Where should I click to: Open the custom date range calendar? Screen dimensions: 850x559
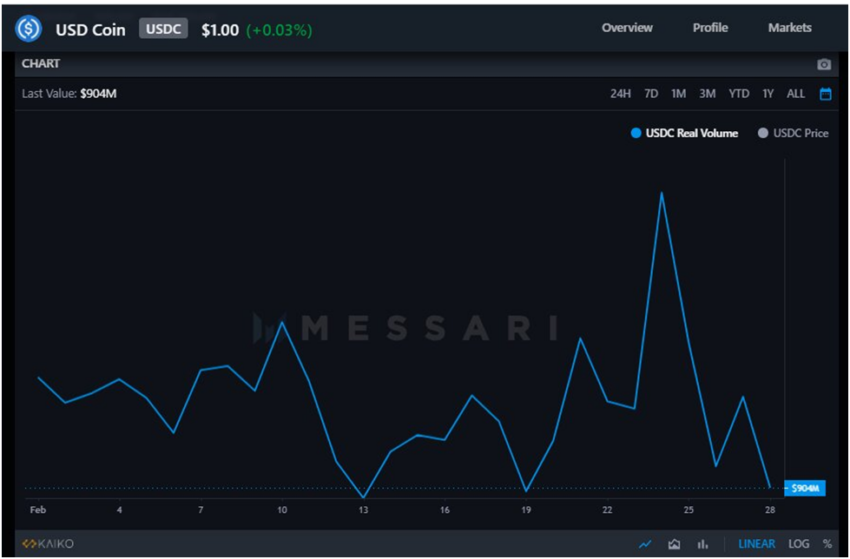(x=825, y=94)
